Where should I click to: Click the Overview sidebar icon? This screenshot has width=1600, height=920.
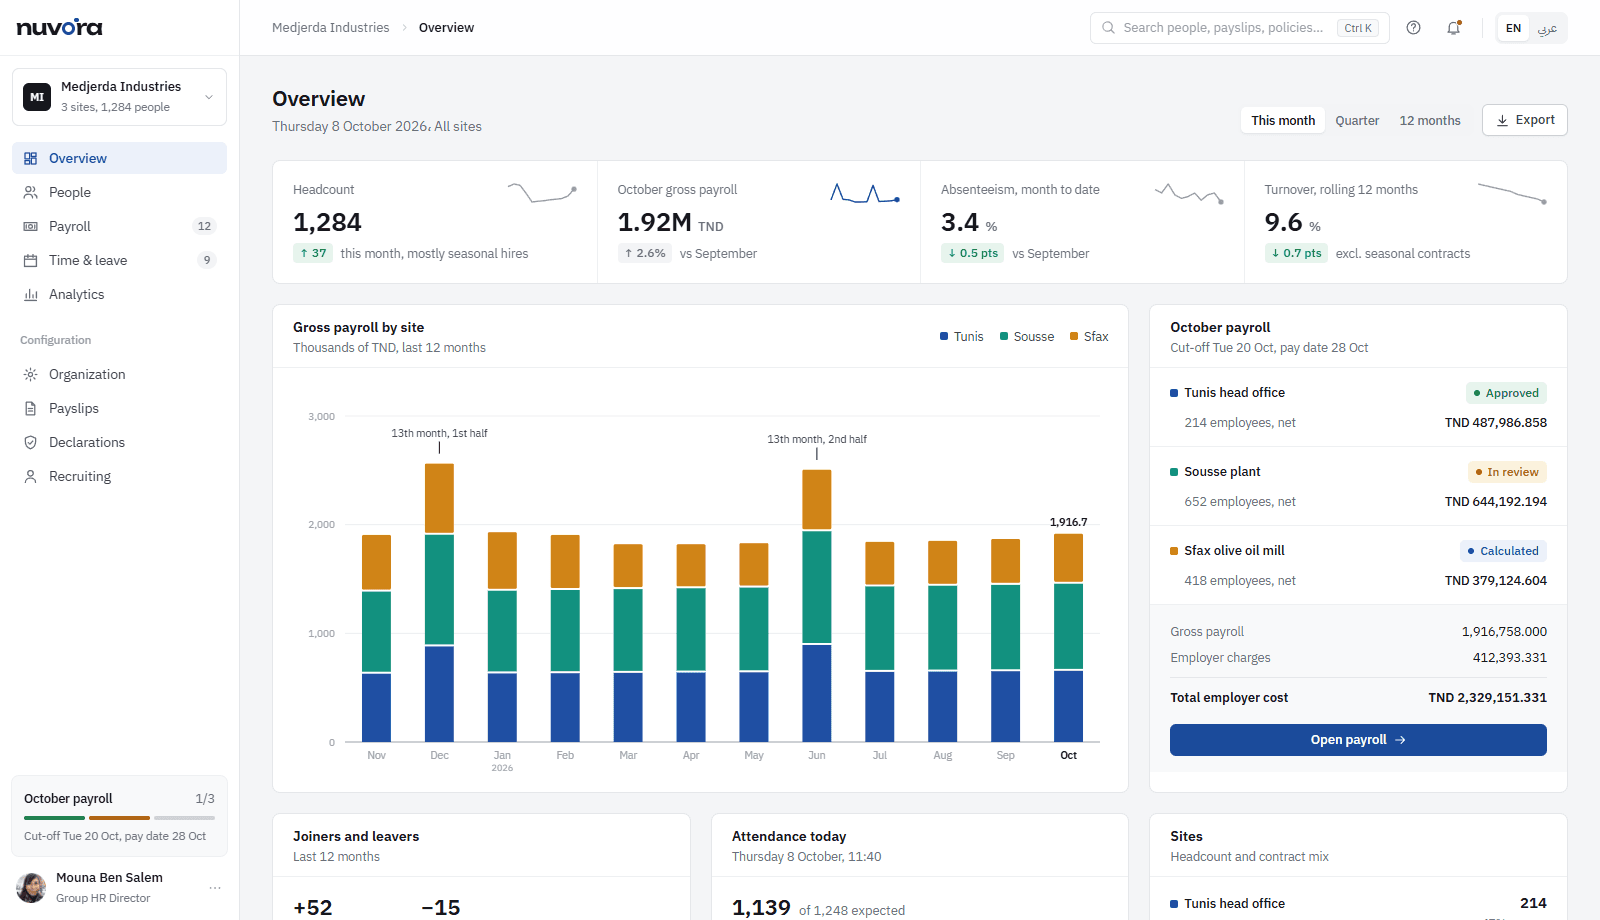(x=31, y=158)
